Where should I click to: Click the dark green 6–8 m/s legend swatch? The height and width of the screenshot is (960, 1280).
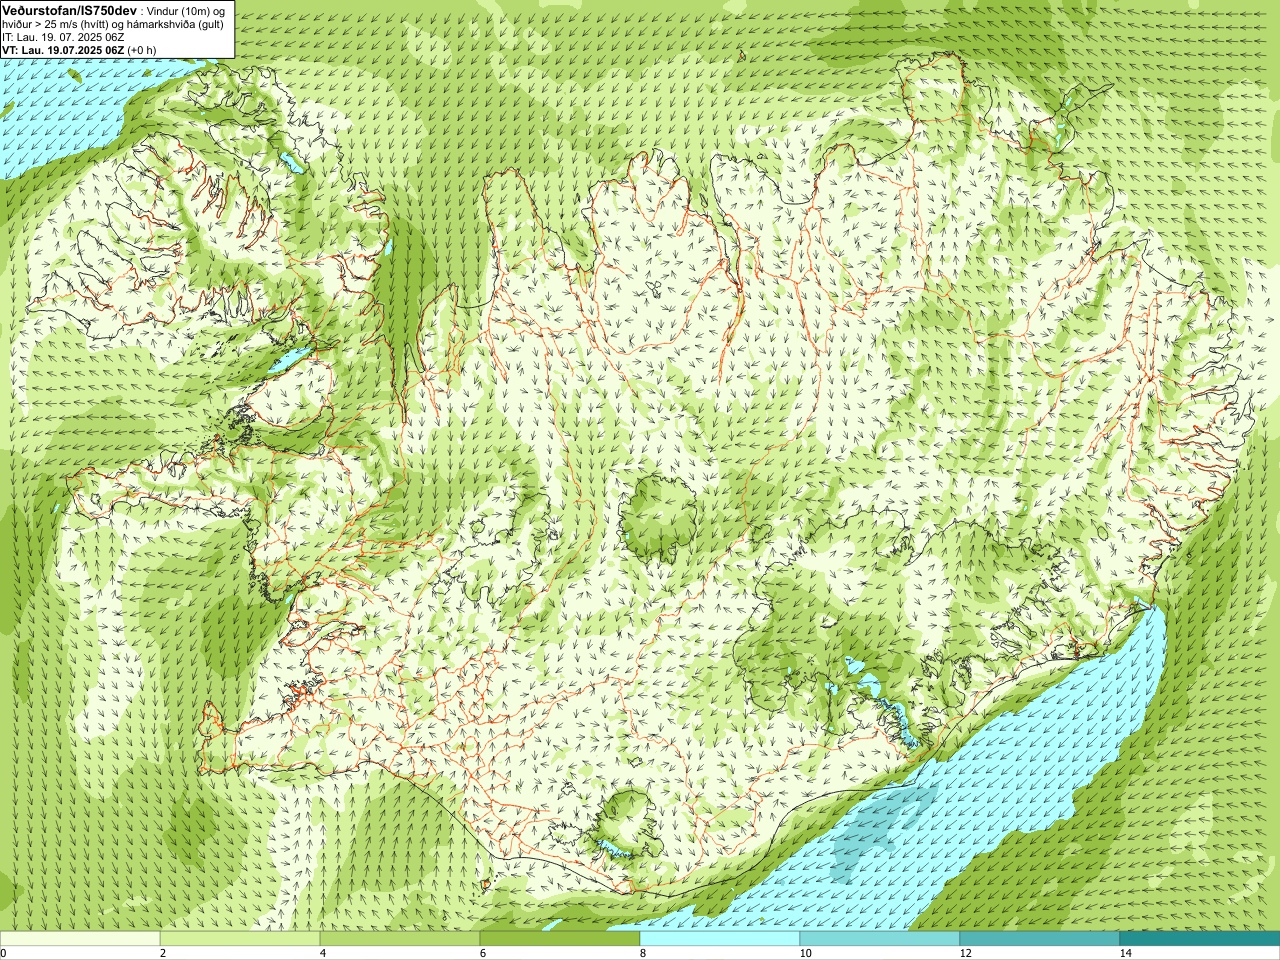pos(560,939)
